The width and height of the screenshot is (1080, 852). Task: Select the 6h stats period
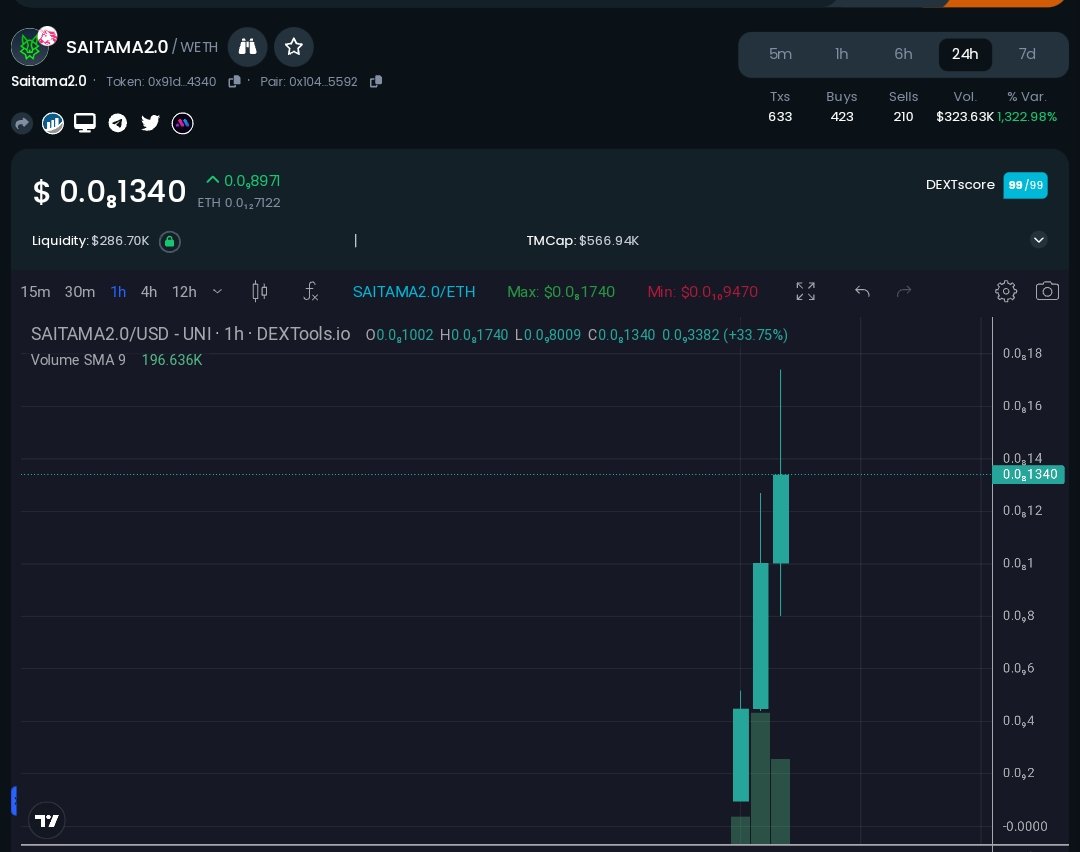click(x=903, y=54)
